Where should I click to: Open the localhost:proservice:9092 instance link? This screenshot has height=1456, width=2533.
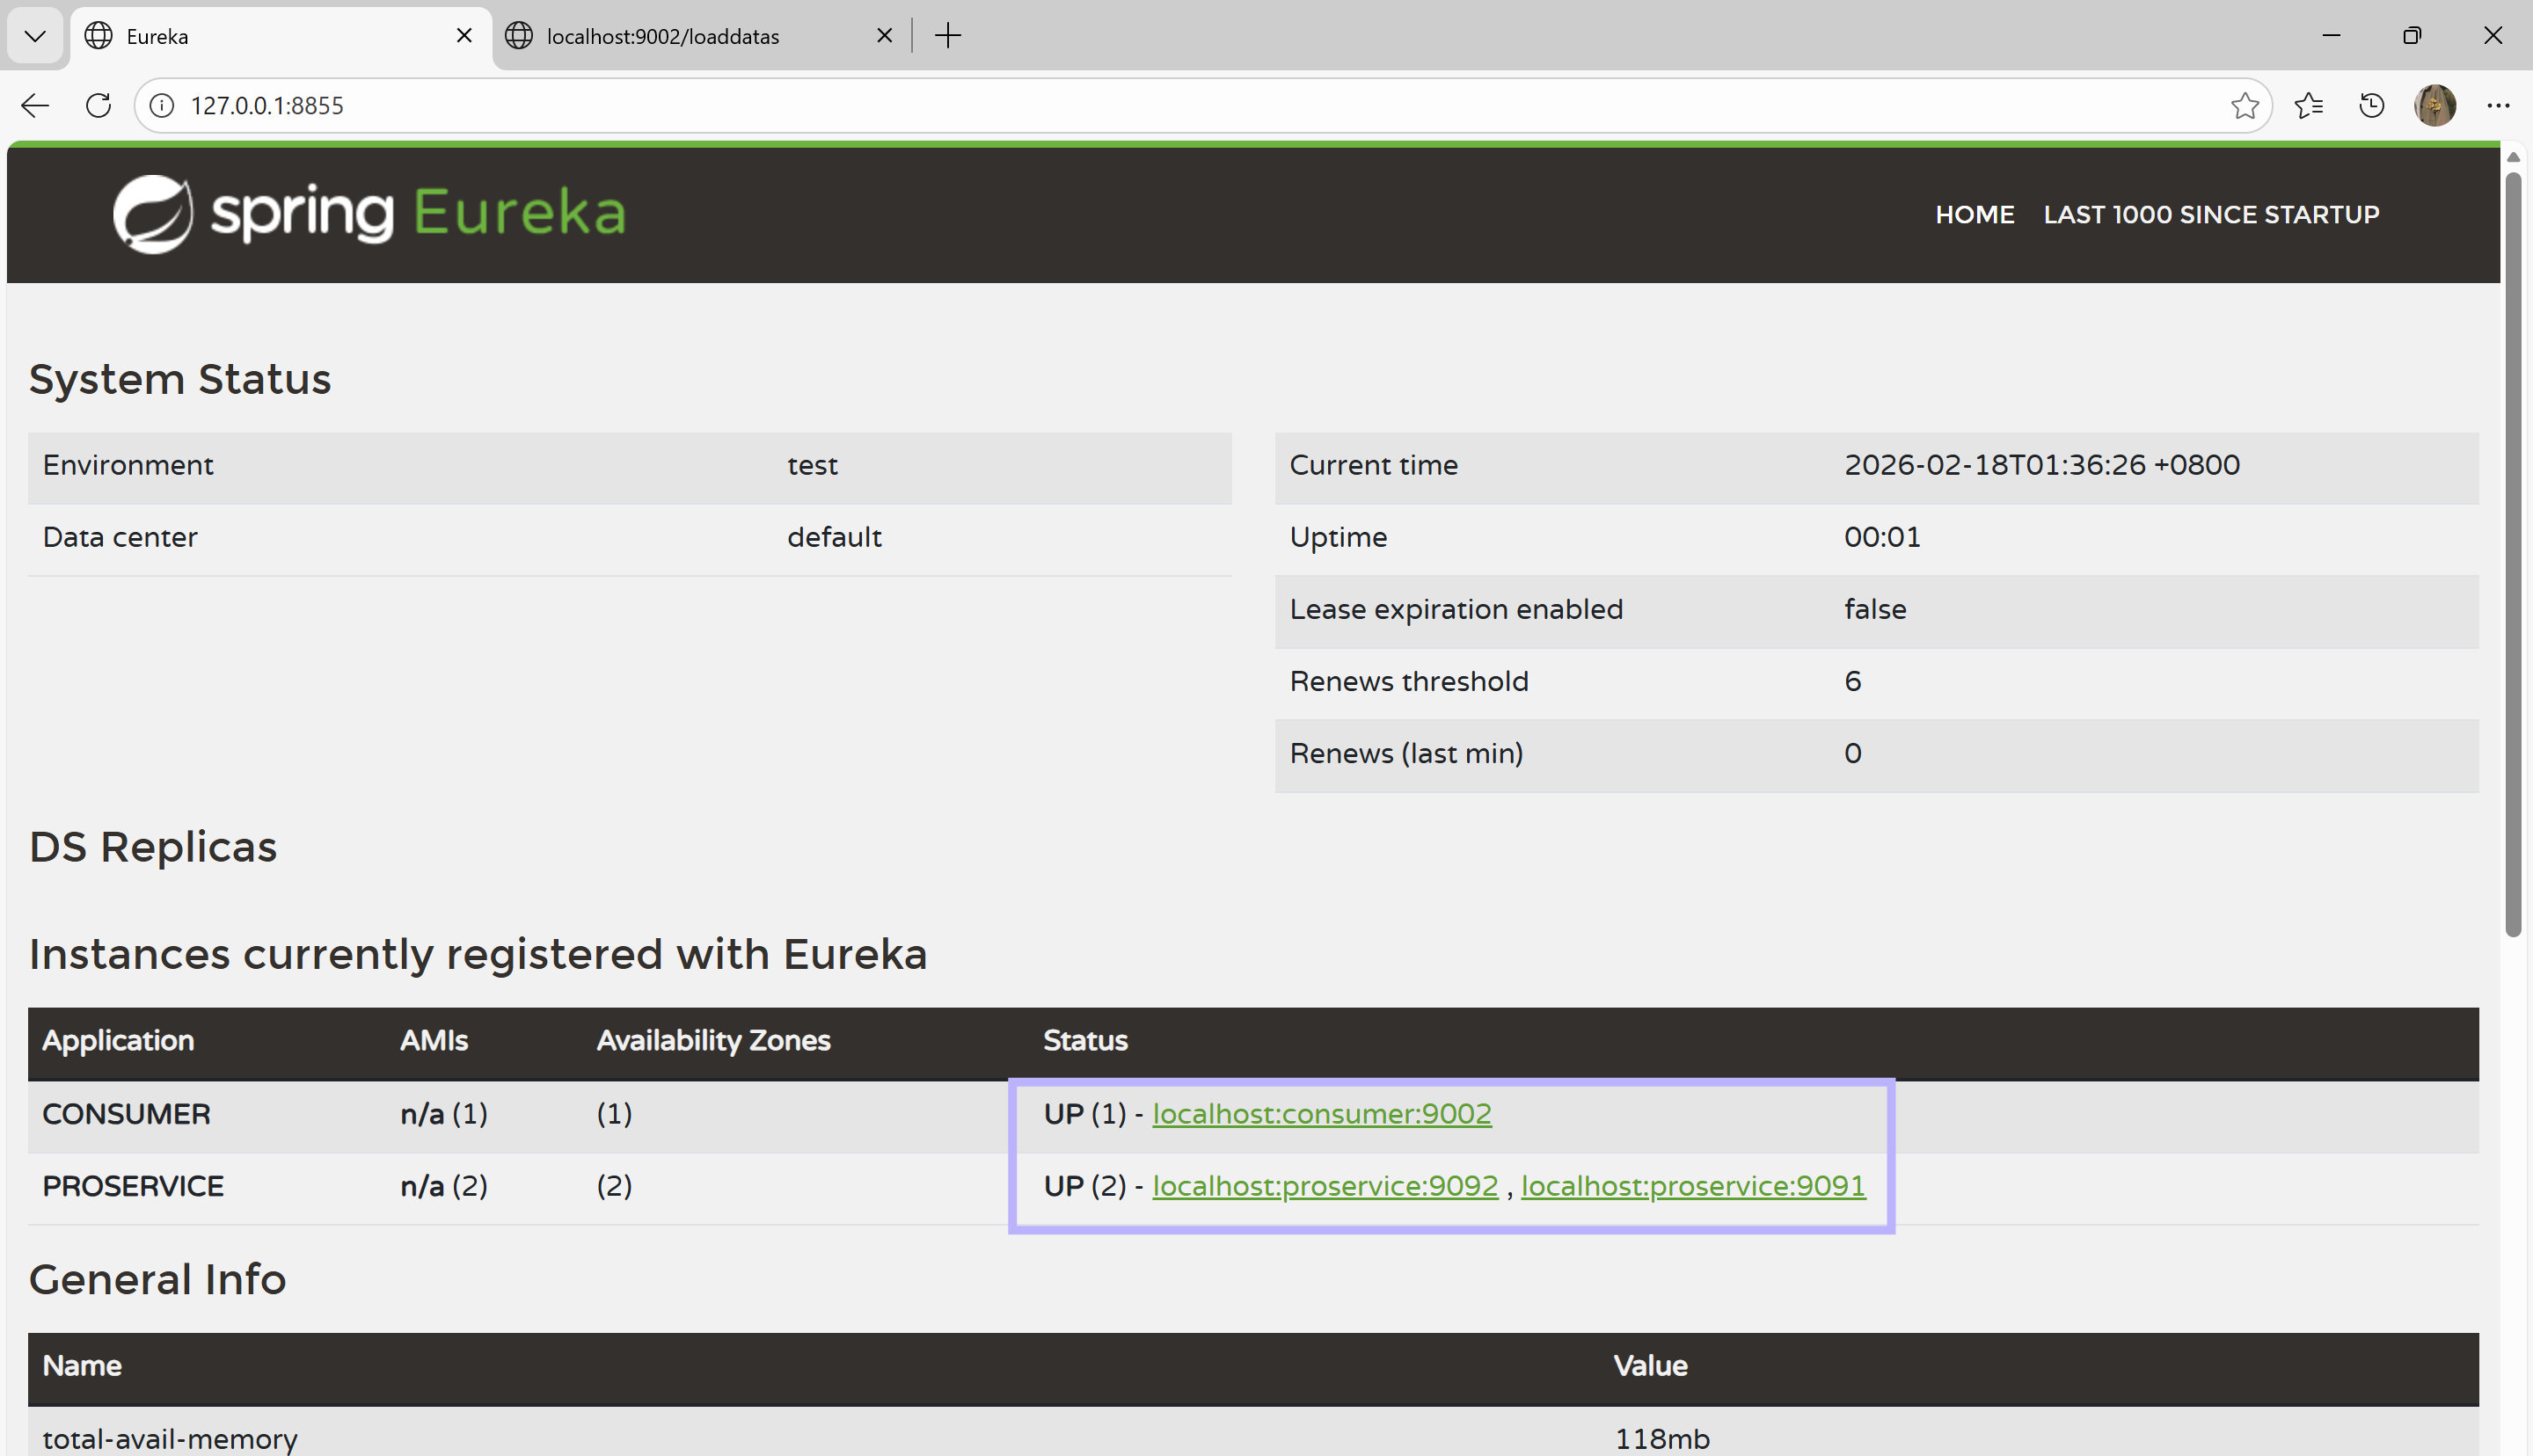coord(1325,1186)
